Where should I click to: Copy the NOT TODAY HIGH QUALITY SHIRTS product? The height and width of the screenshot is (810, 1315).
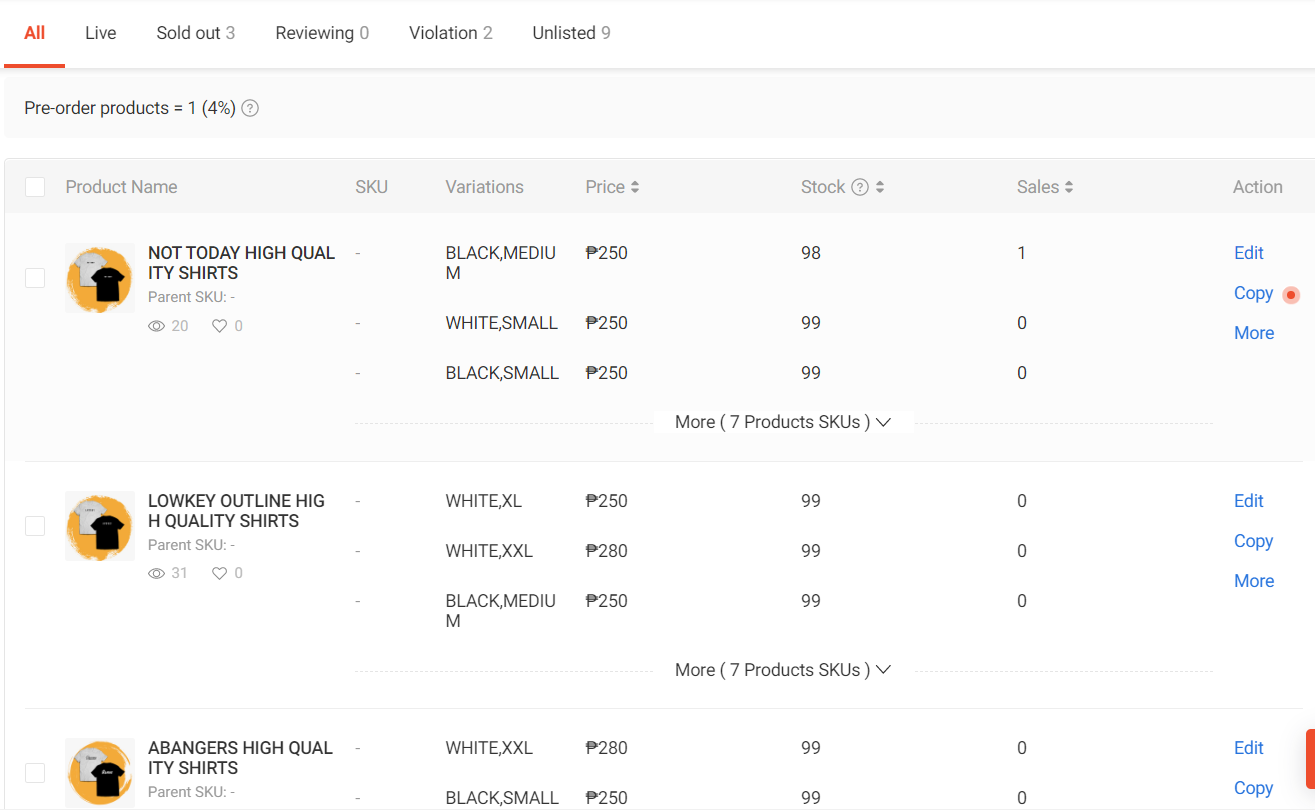[1253, 293]
